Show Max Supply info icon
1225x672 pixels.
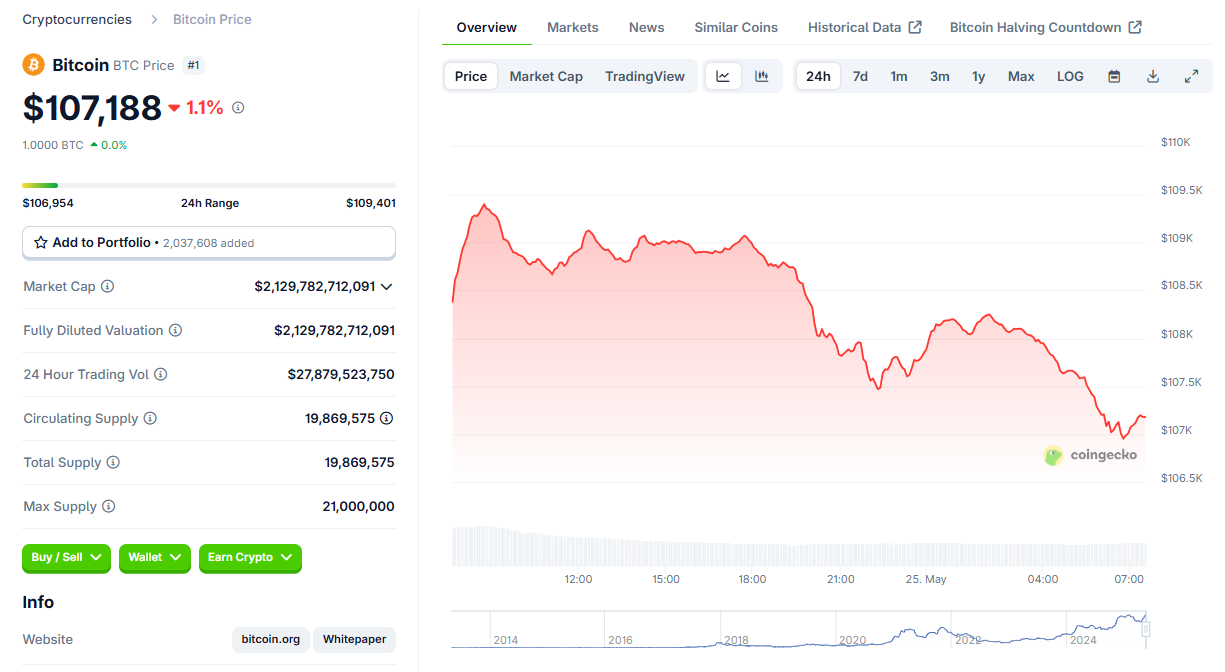(109, 506)
